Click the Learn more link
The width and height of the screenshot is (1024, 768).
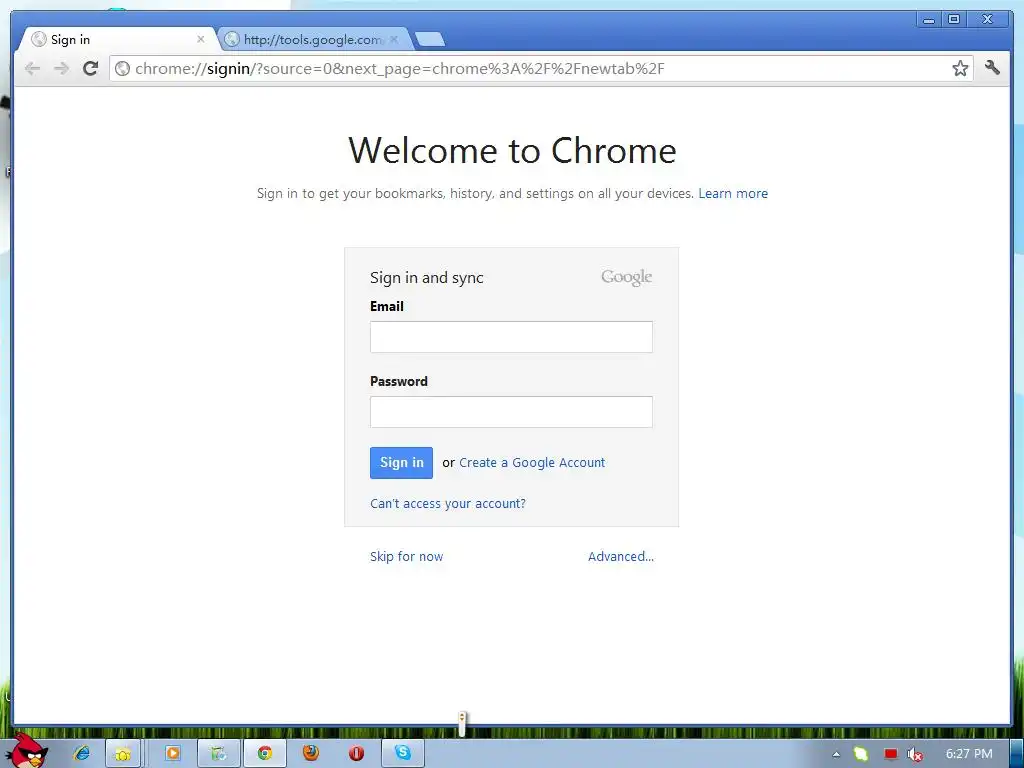[733, 193]
